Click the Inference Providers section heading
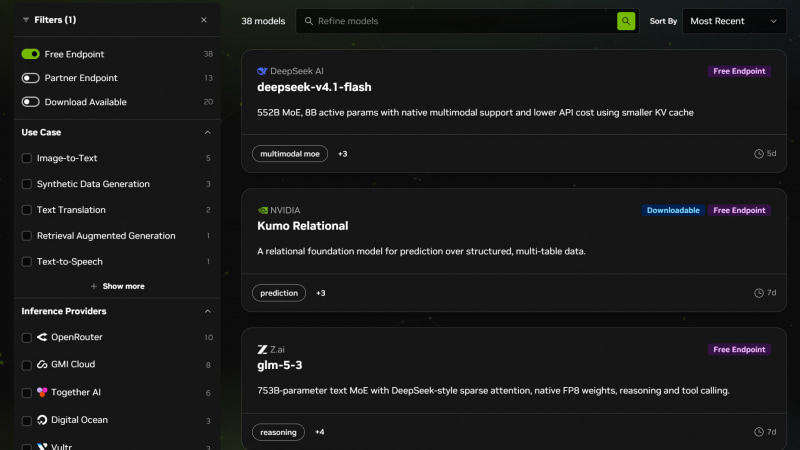The image size is (800, 450). click(x=64, y=311)
